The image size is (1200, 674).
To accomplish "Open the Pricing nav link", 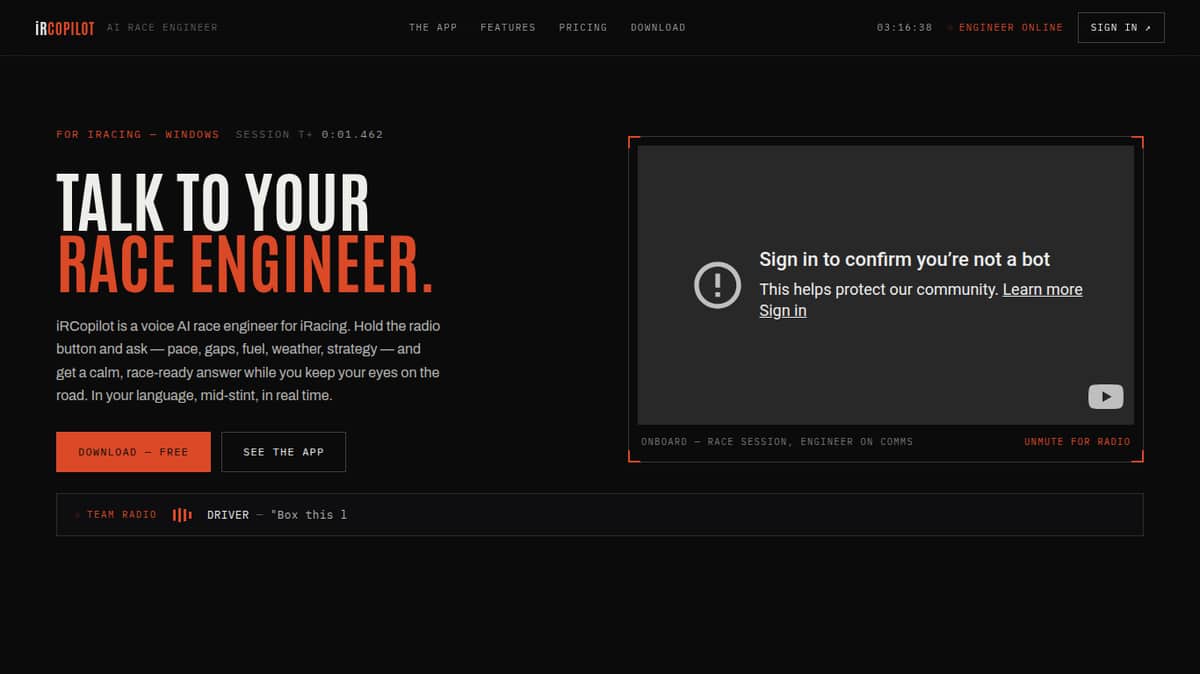I will click(583, 28).
